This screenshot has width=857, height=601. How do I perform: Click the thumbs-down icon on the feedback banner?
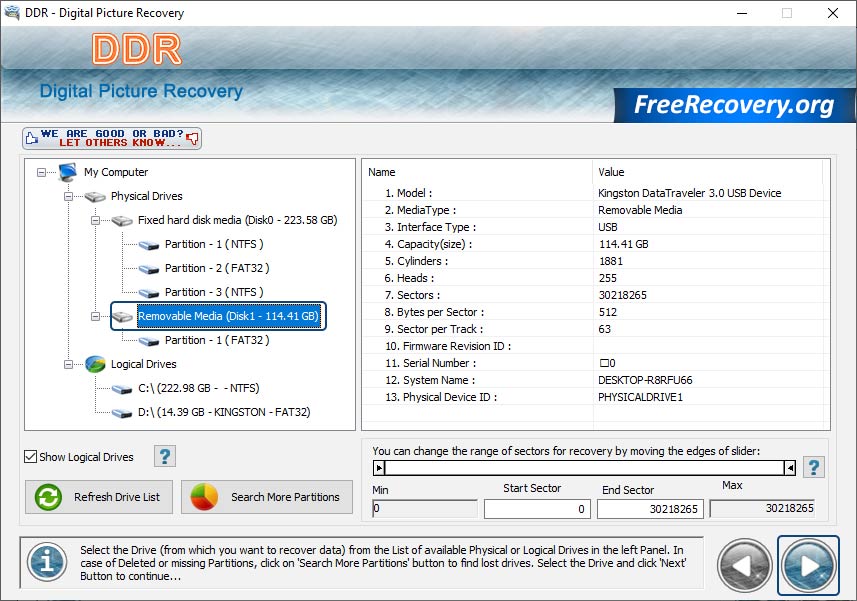[x=192, y=138]
